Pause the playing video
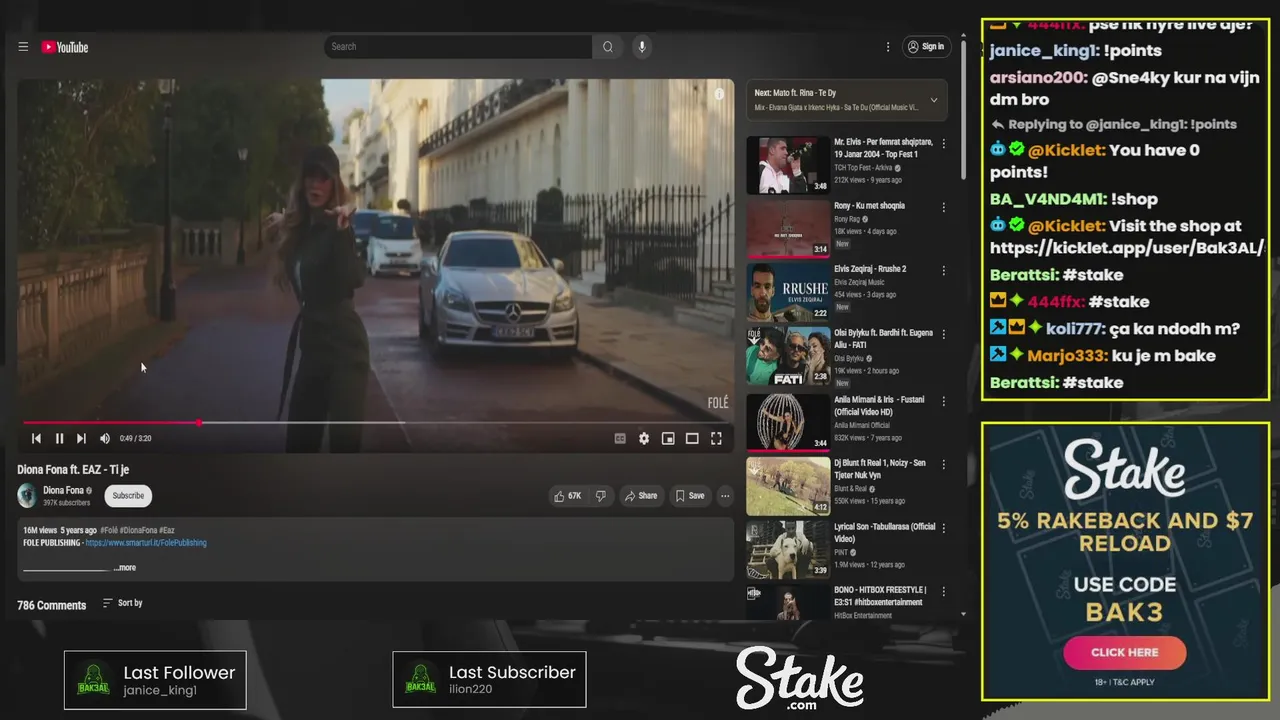The image size is (1280, 720). (59, 438)
